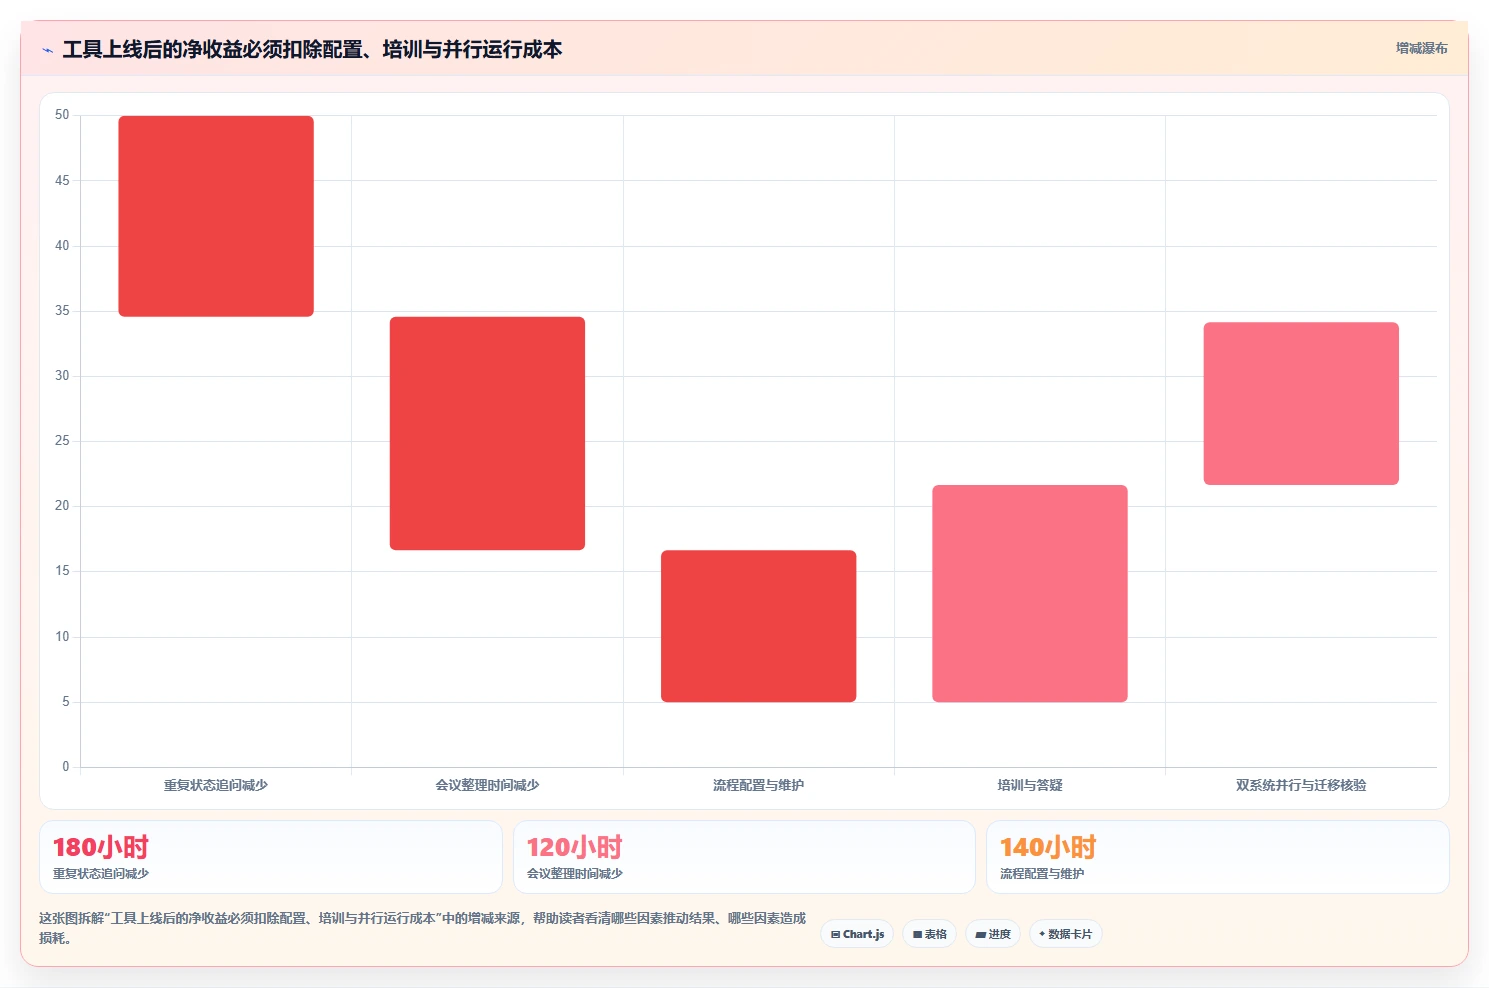1489x988 pixels.
Task: Click the 会议整理时间减少 waterfall bar
Action: tap(487, 433)
